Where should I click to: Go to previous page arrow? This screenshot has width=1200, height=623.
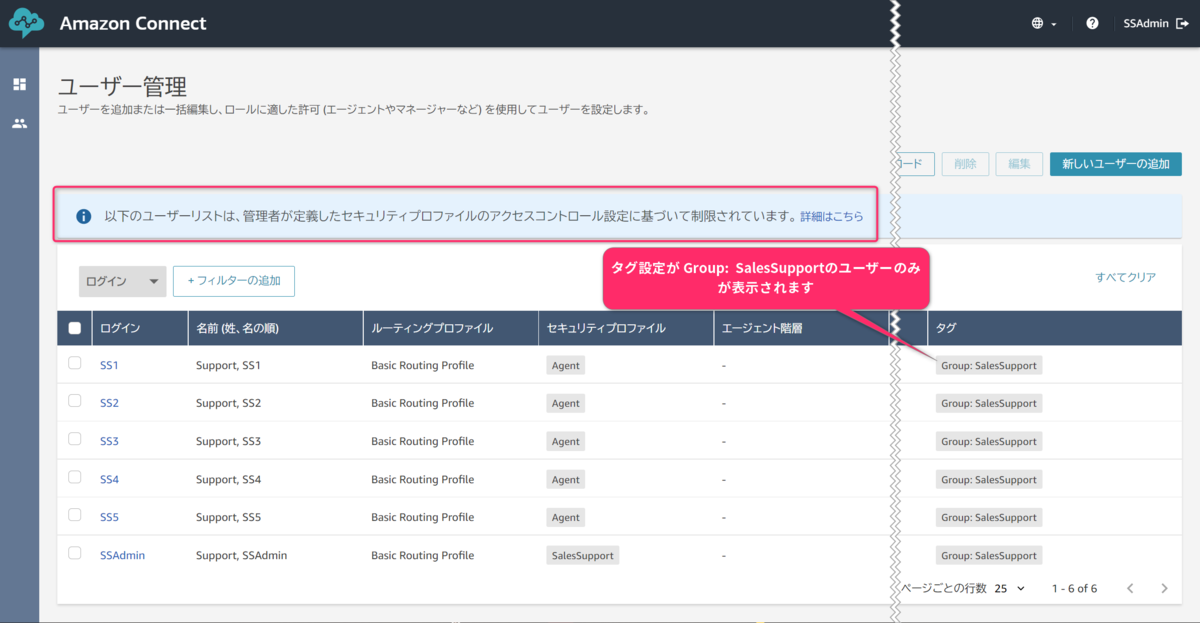[1130, 588]
